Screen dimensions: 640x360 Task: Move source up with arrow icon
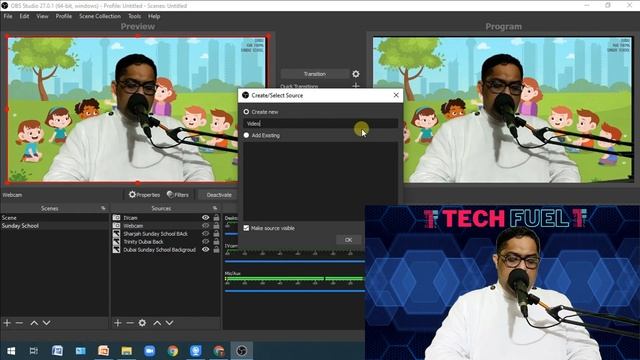pos(157,323)
